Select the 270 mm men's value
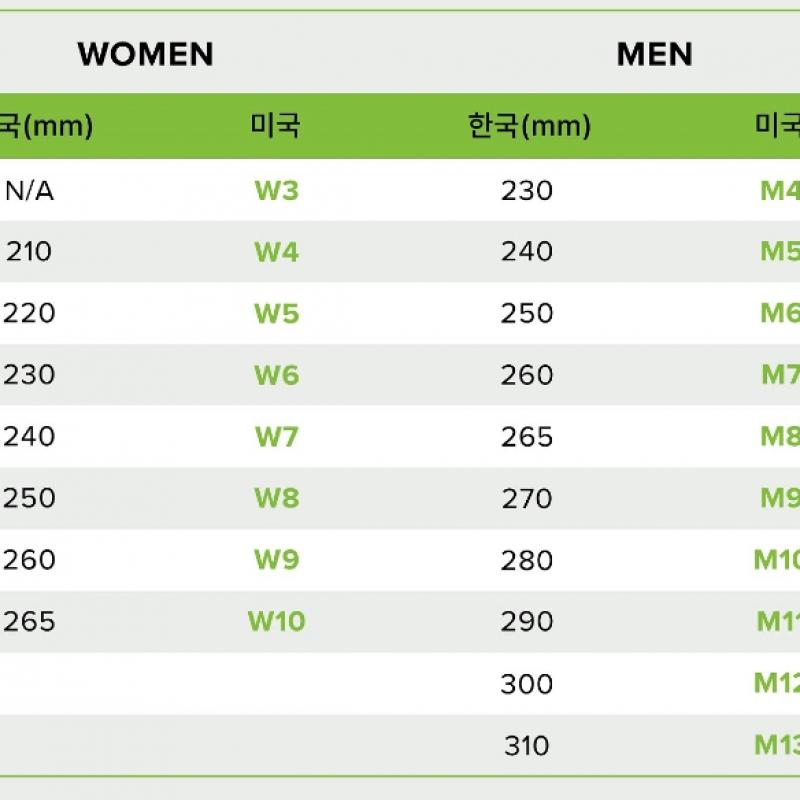 pyautogui.click(x=527, y=498)
